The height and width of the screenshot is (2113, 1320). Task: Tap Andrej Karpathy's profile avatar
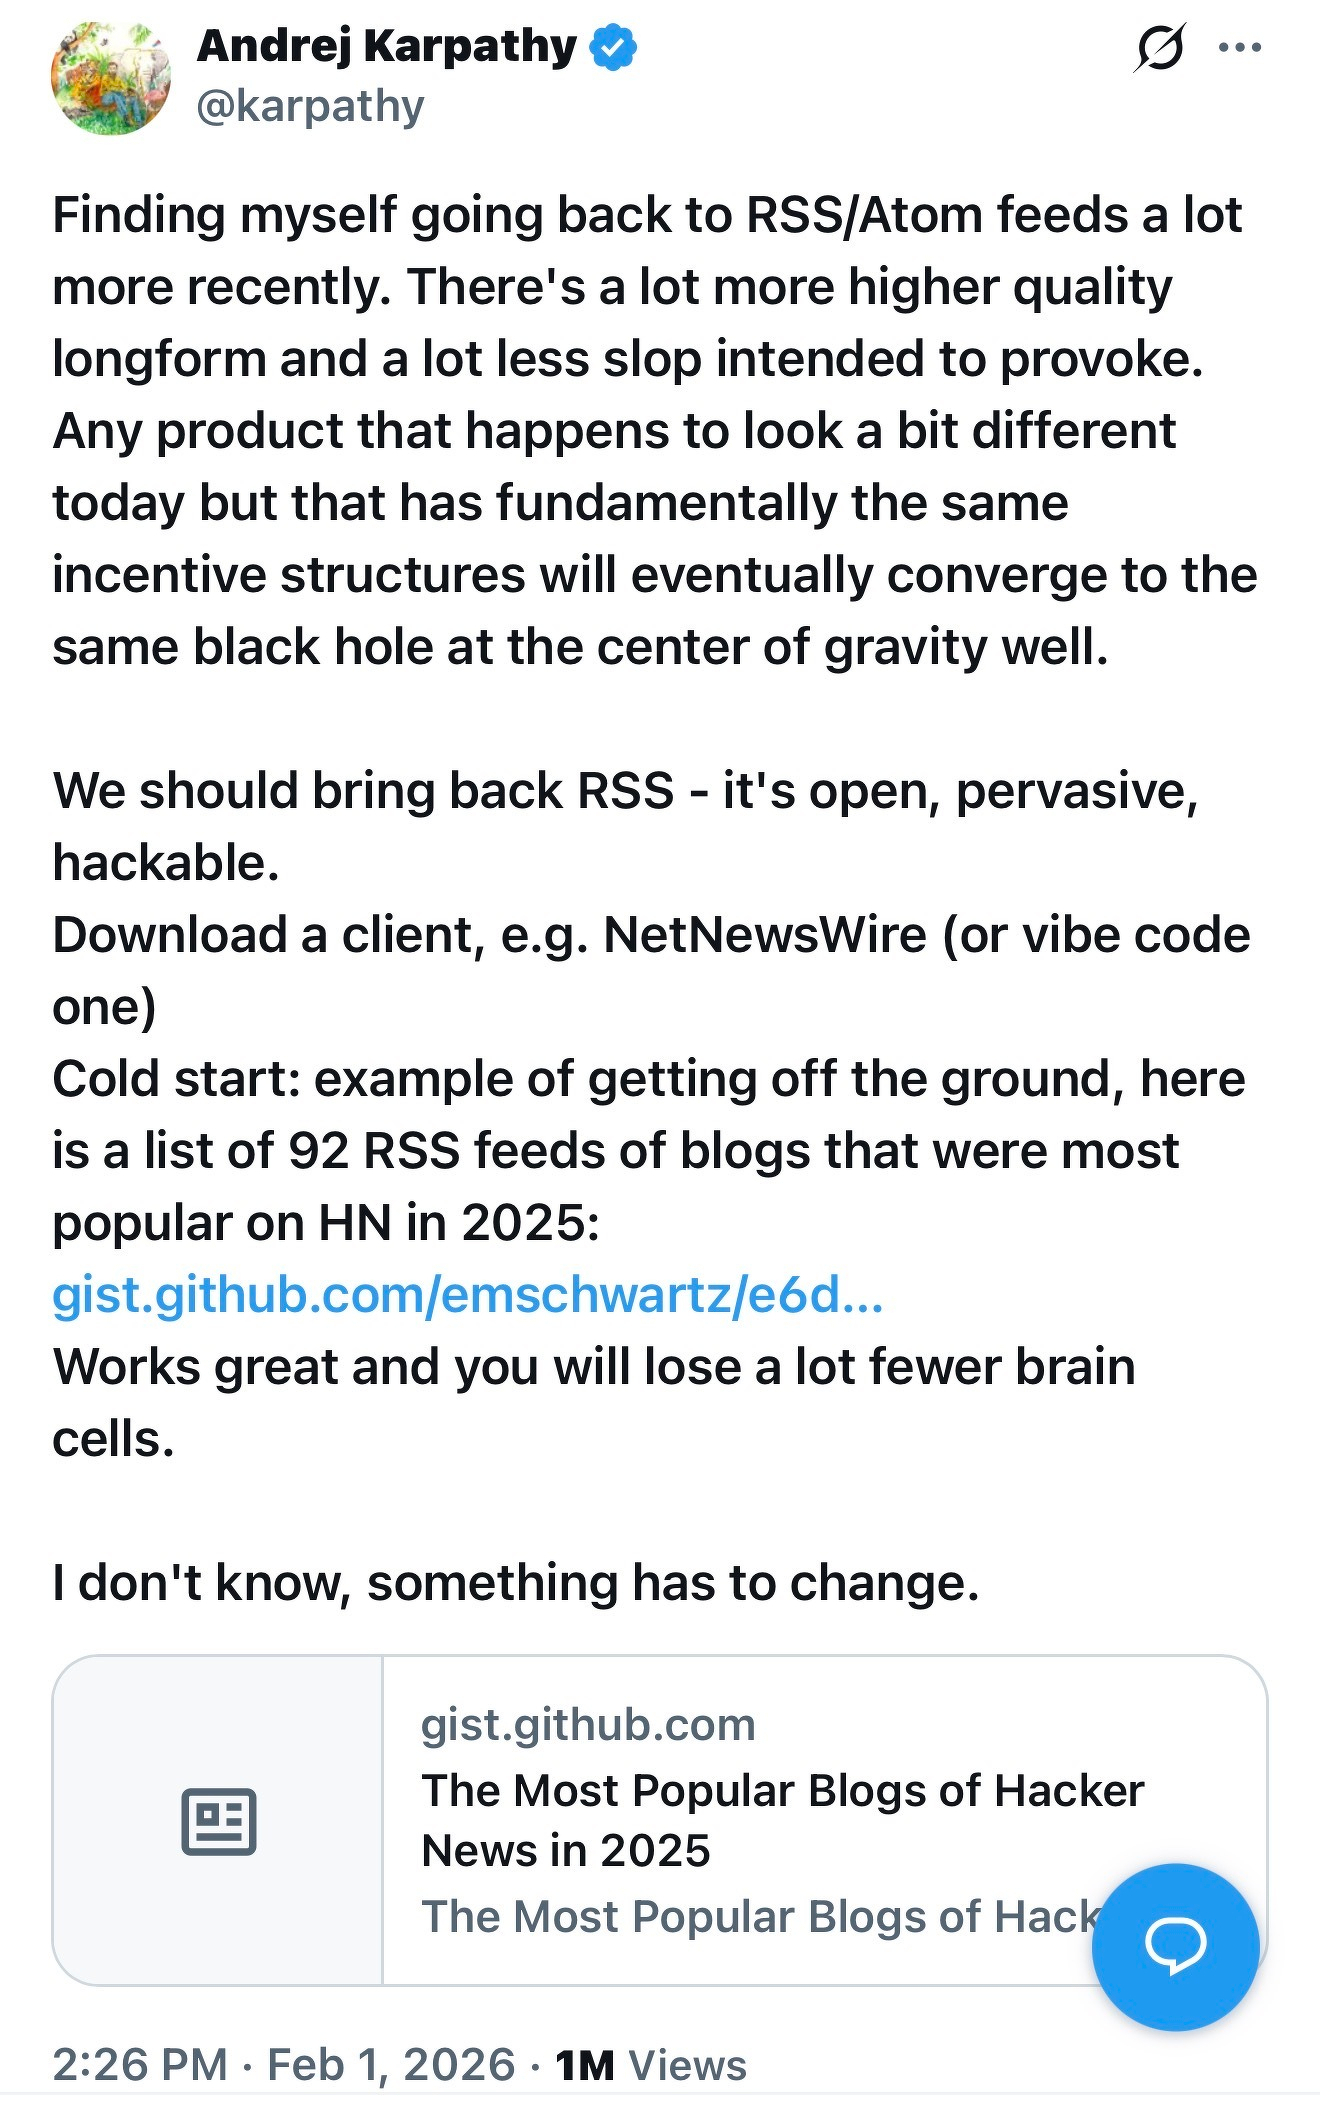point(111,78)
